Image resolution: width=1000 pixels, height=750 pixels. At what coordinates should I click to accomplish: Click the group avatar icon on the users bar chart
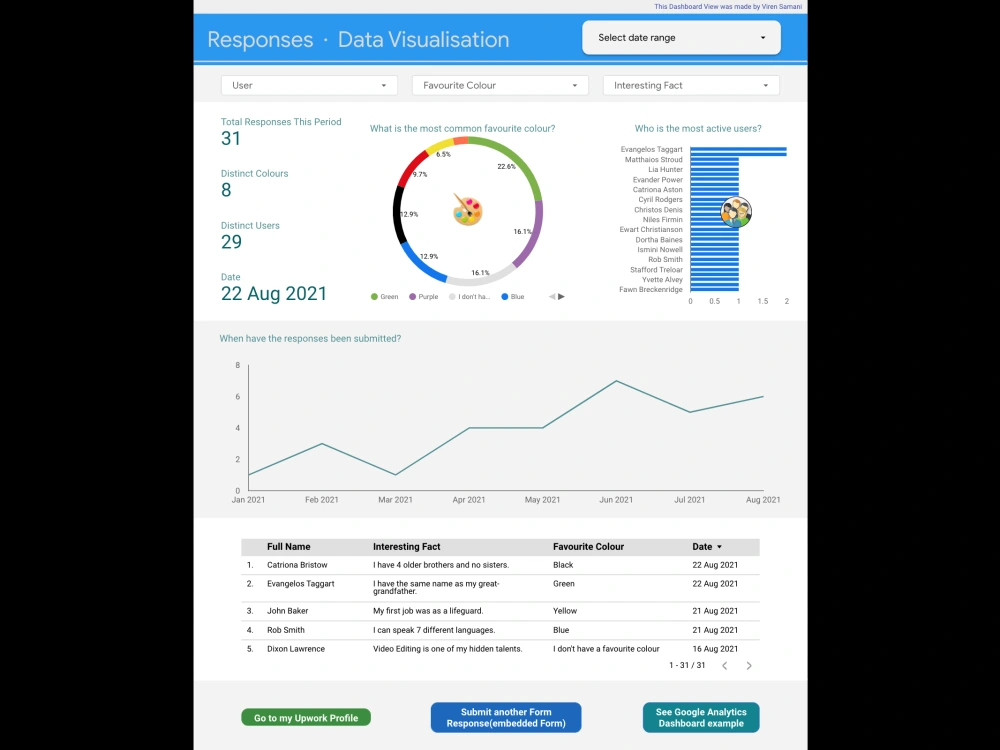pyautogui.click(x=735, y=212)
